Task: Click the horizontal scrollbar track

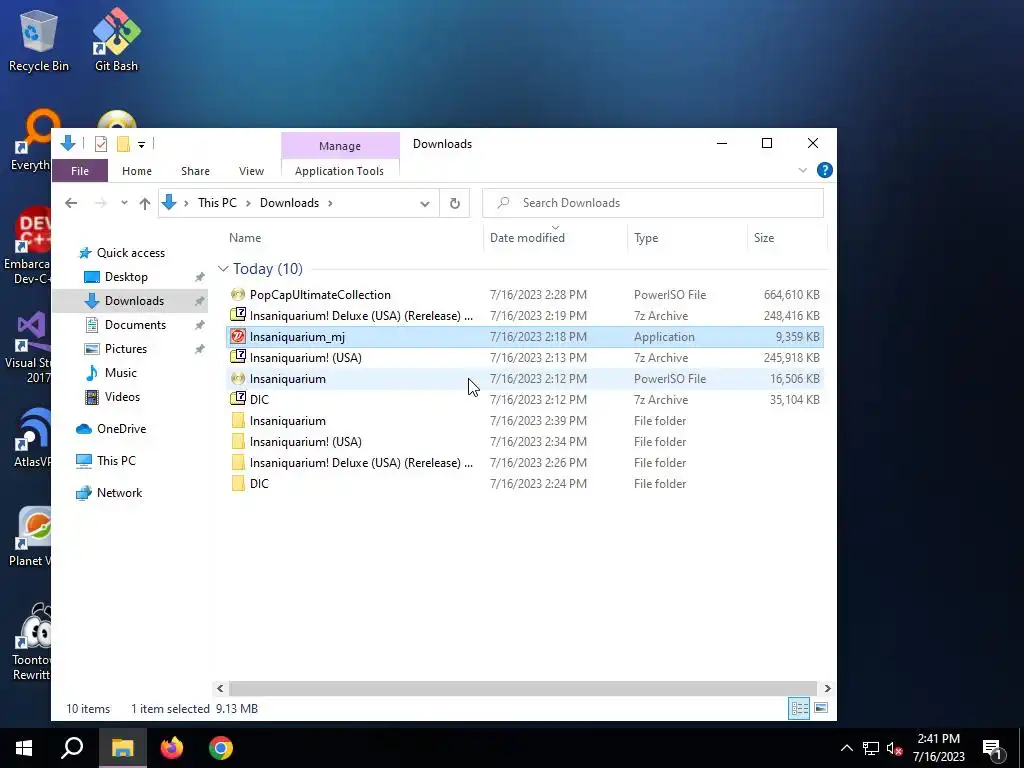Action: coord(522,688)
